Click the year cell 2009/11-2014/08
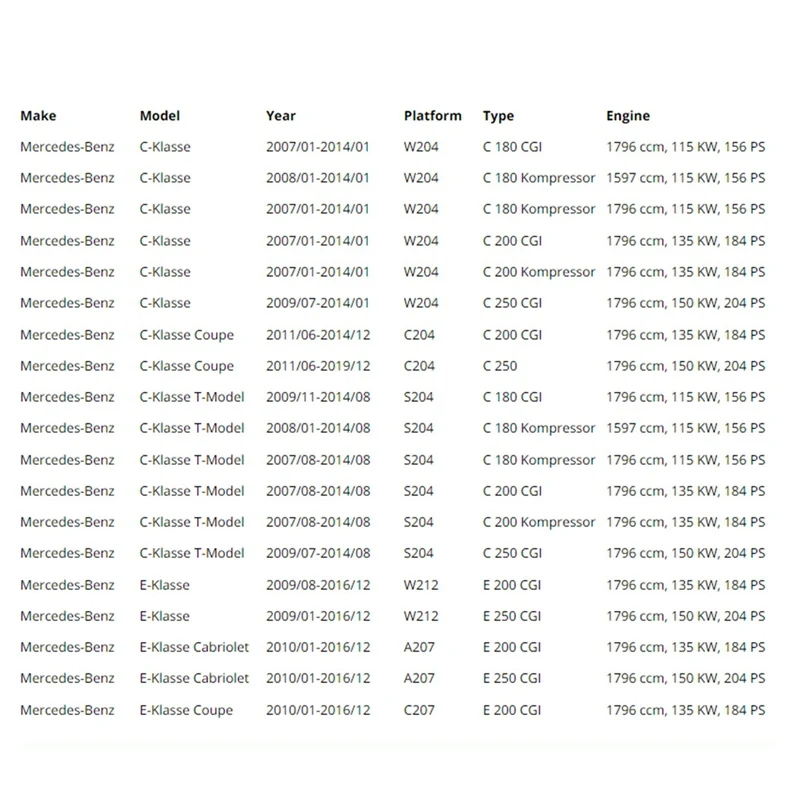 (318, 397)
